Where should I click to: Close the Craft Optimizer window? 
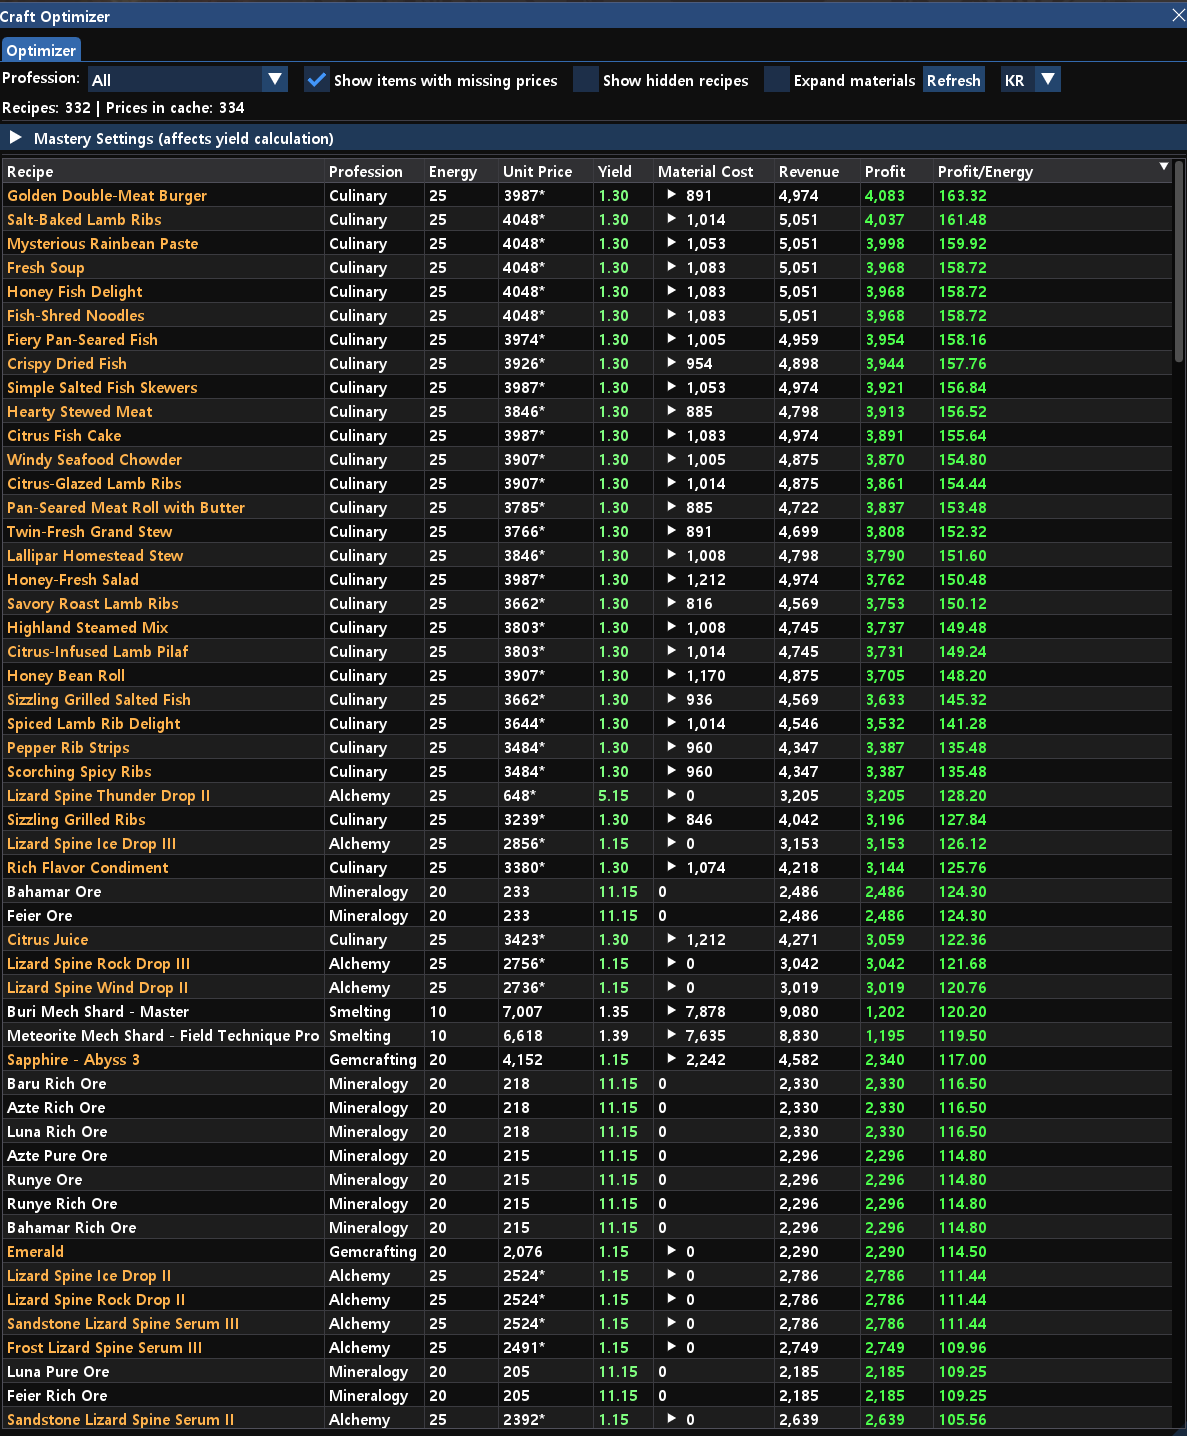click(1178, 15)
